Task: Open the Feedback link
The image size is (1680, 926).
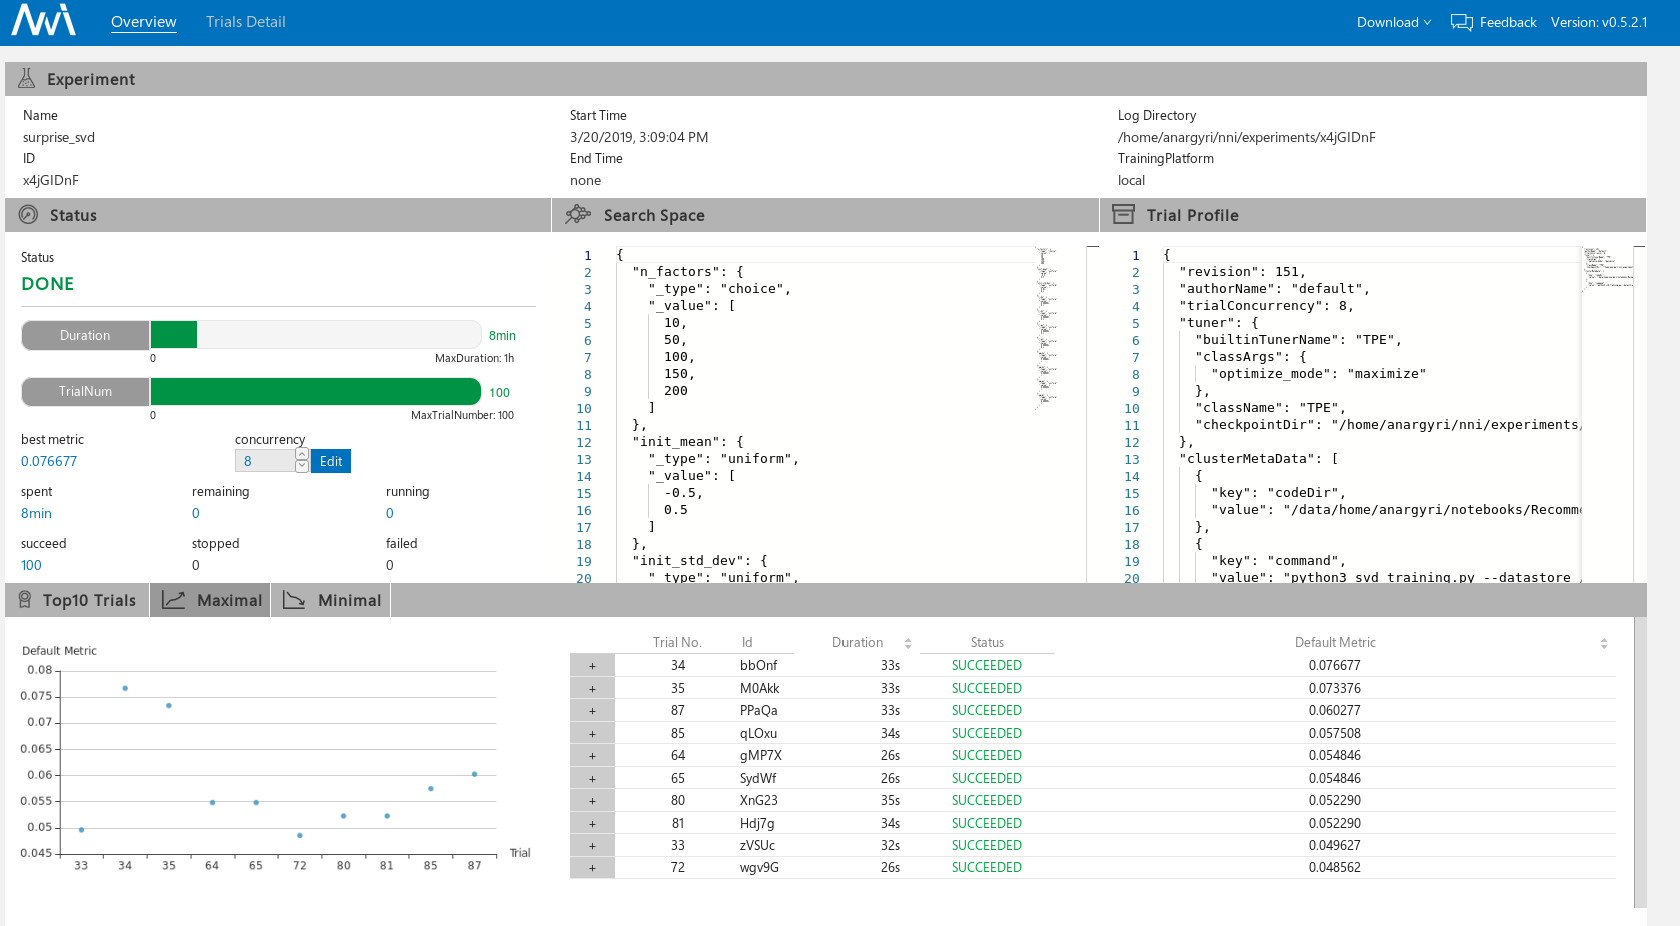Action: (x=1507, y=22)
